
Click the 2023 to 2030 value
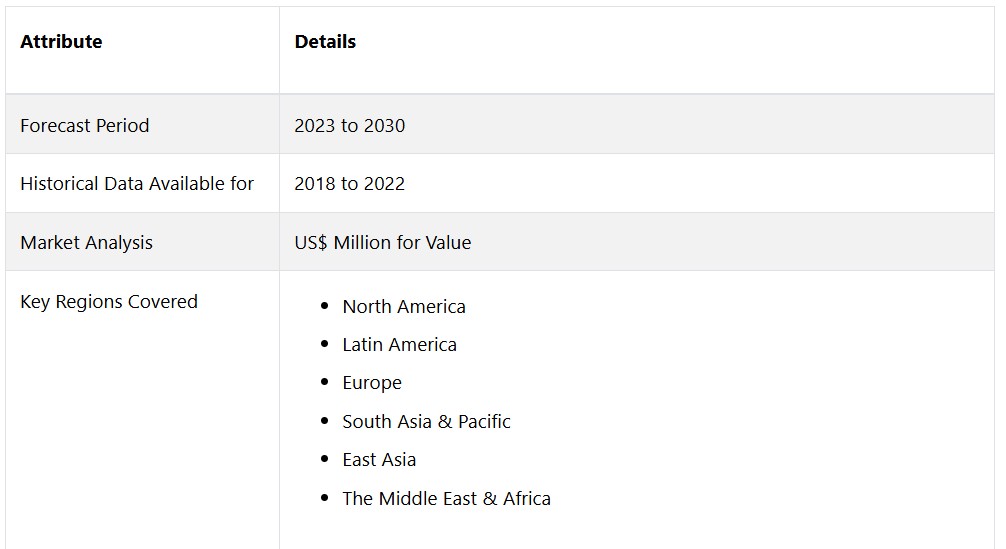pyautogui.click(x=349, y=126)
